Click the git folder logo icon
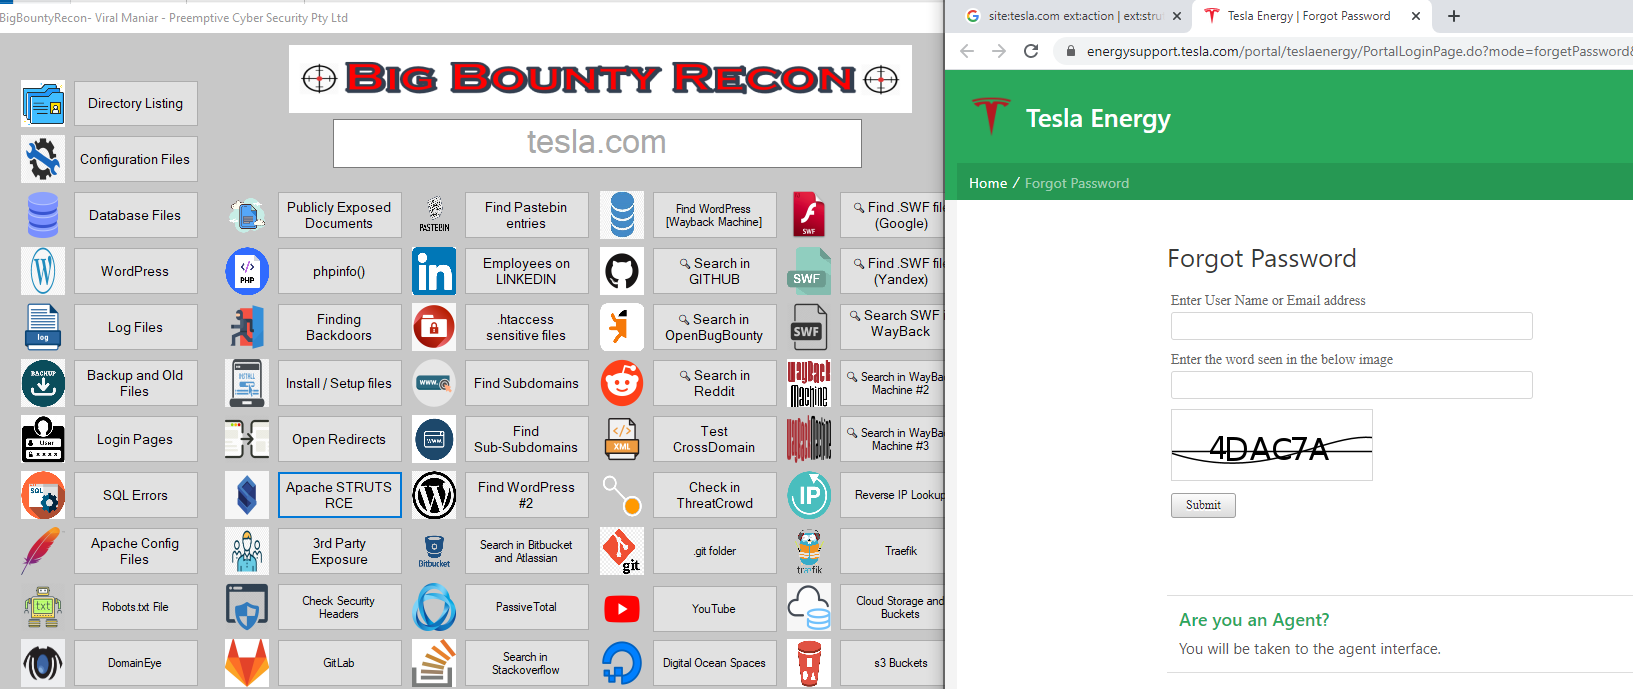This screenshot has height=689, width=1633. [622, 551]
